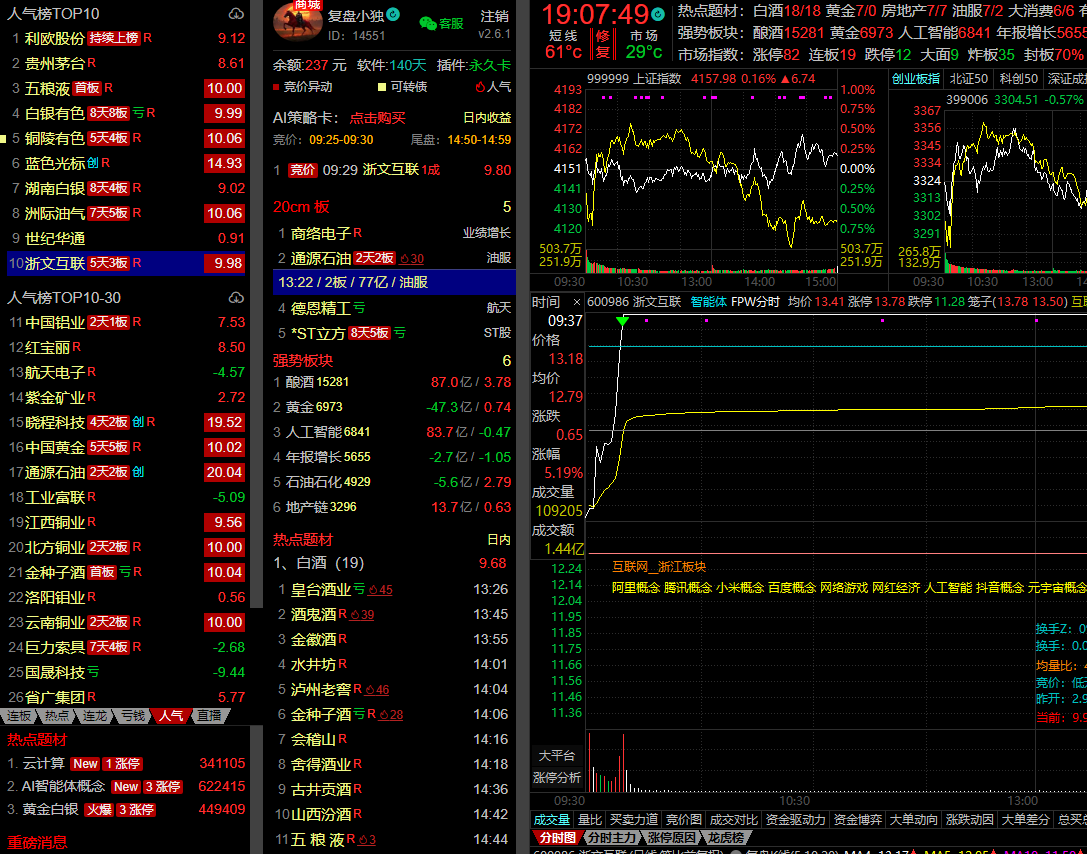1087x854 pixels.
Task: Open WeChat 客服 support icon
Action: coord(441,23)
